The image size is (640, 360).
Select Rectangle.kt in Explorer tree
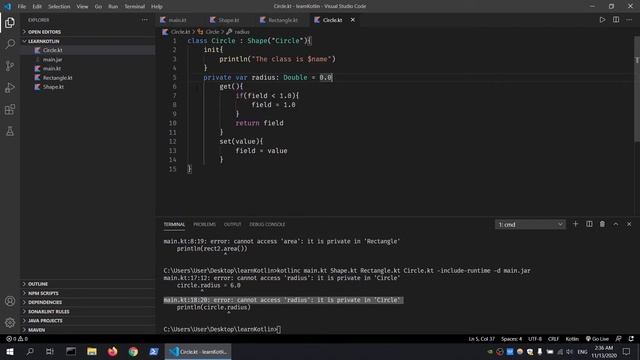[88, 78]
